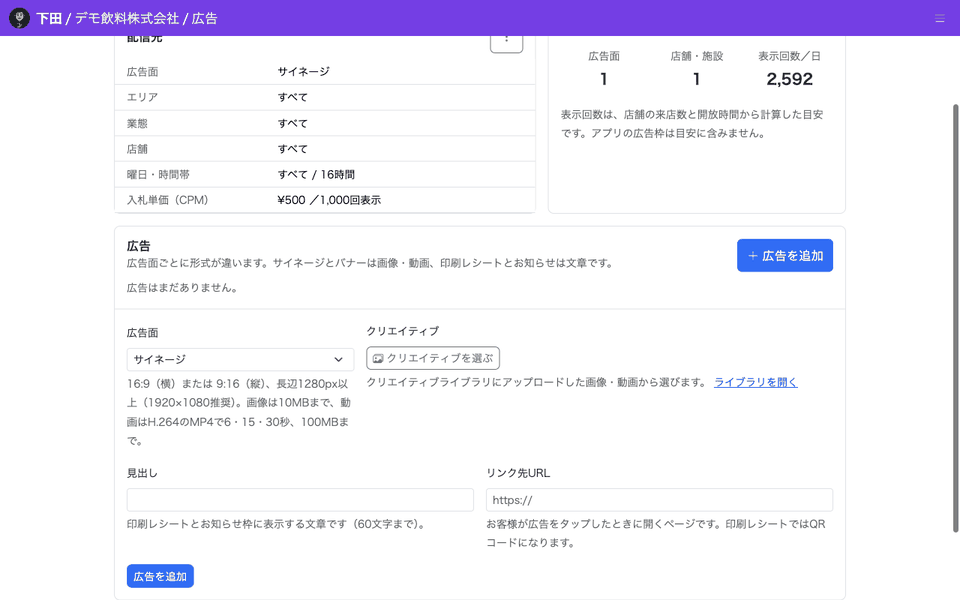Viewport: 960px width, 600px height.
Task: Click the 2,592 表示回数 figure
Action: tap(789, 79)
